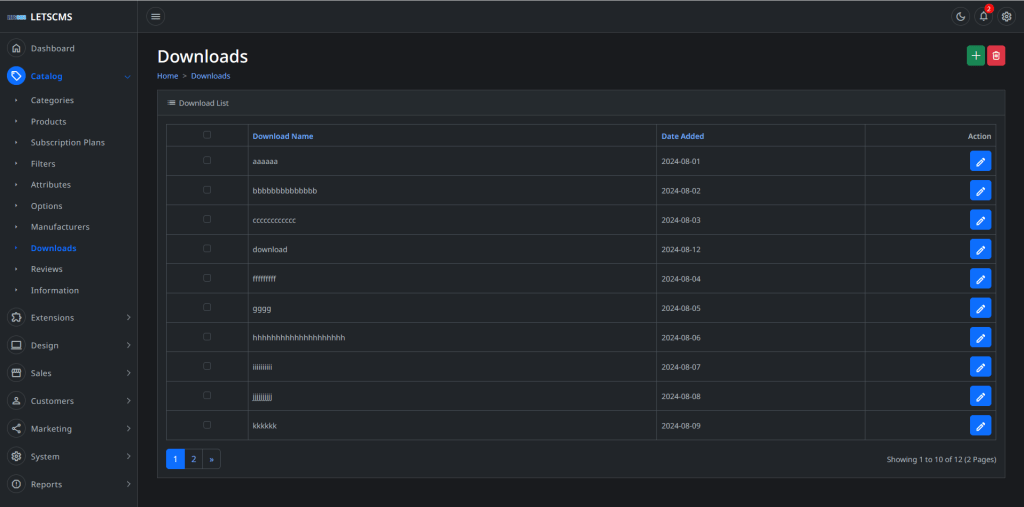Viewport: 1024px width, 507px height.
Task: Click the Marketing share icon
Action: tap(16, 429)
